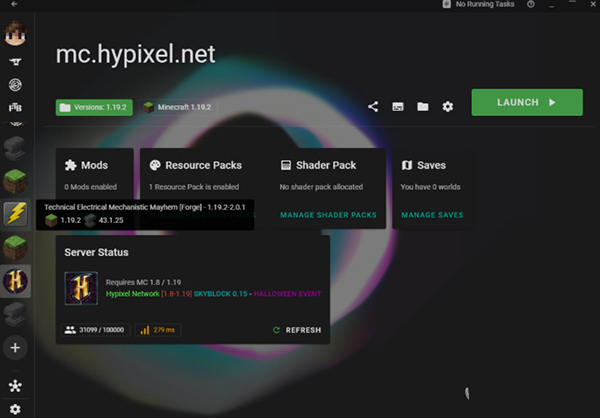The image size is (600, 418).
Task: Open the share icon beside Launch
Action: (x=373, y=106)
